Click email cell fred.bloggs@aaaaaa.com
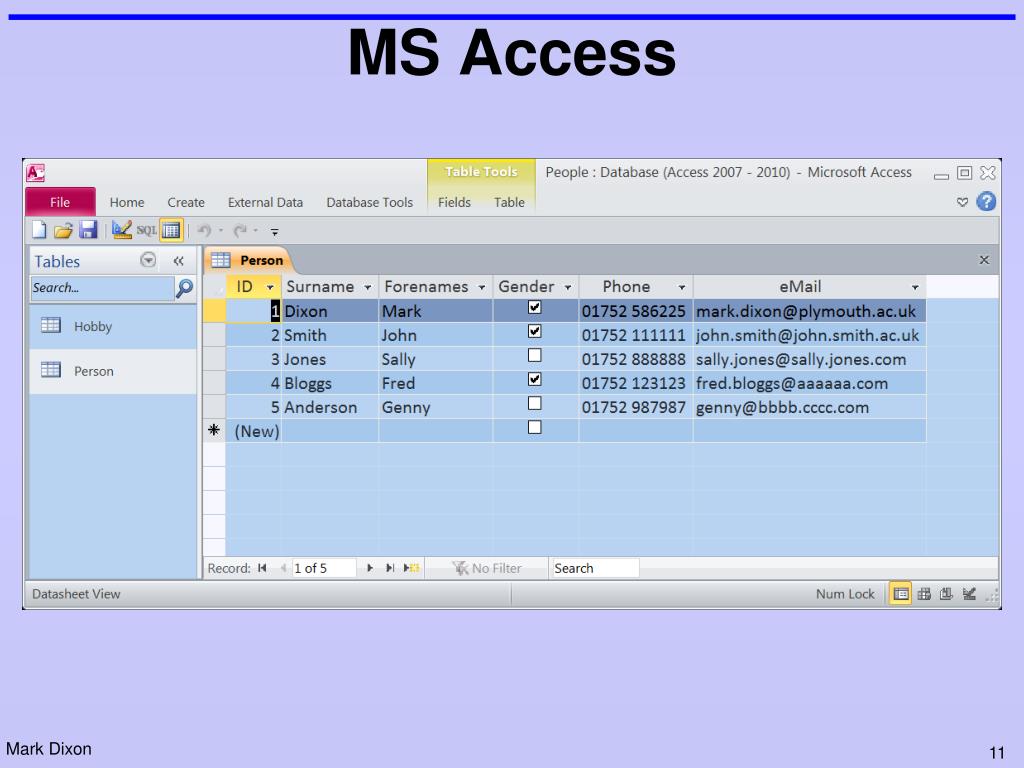Screen dimensions: 1024x768 pyautogui.click(x=809, y=383)
